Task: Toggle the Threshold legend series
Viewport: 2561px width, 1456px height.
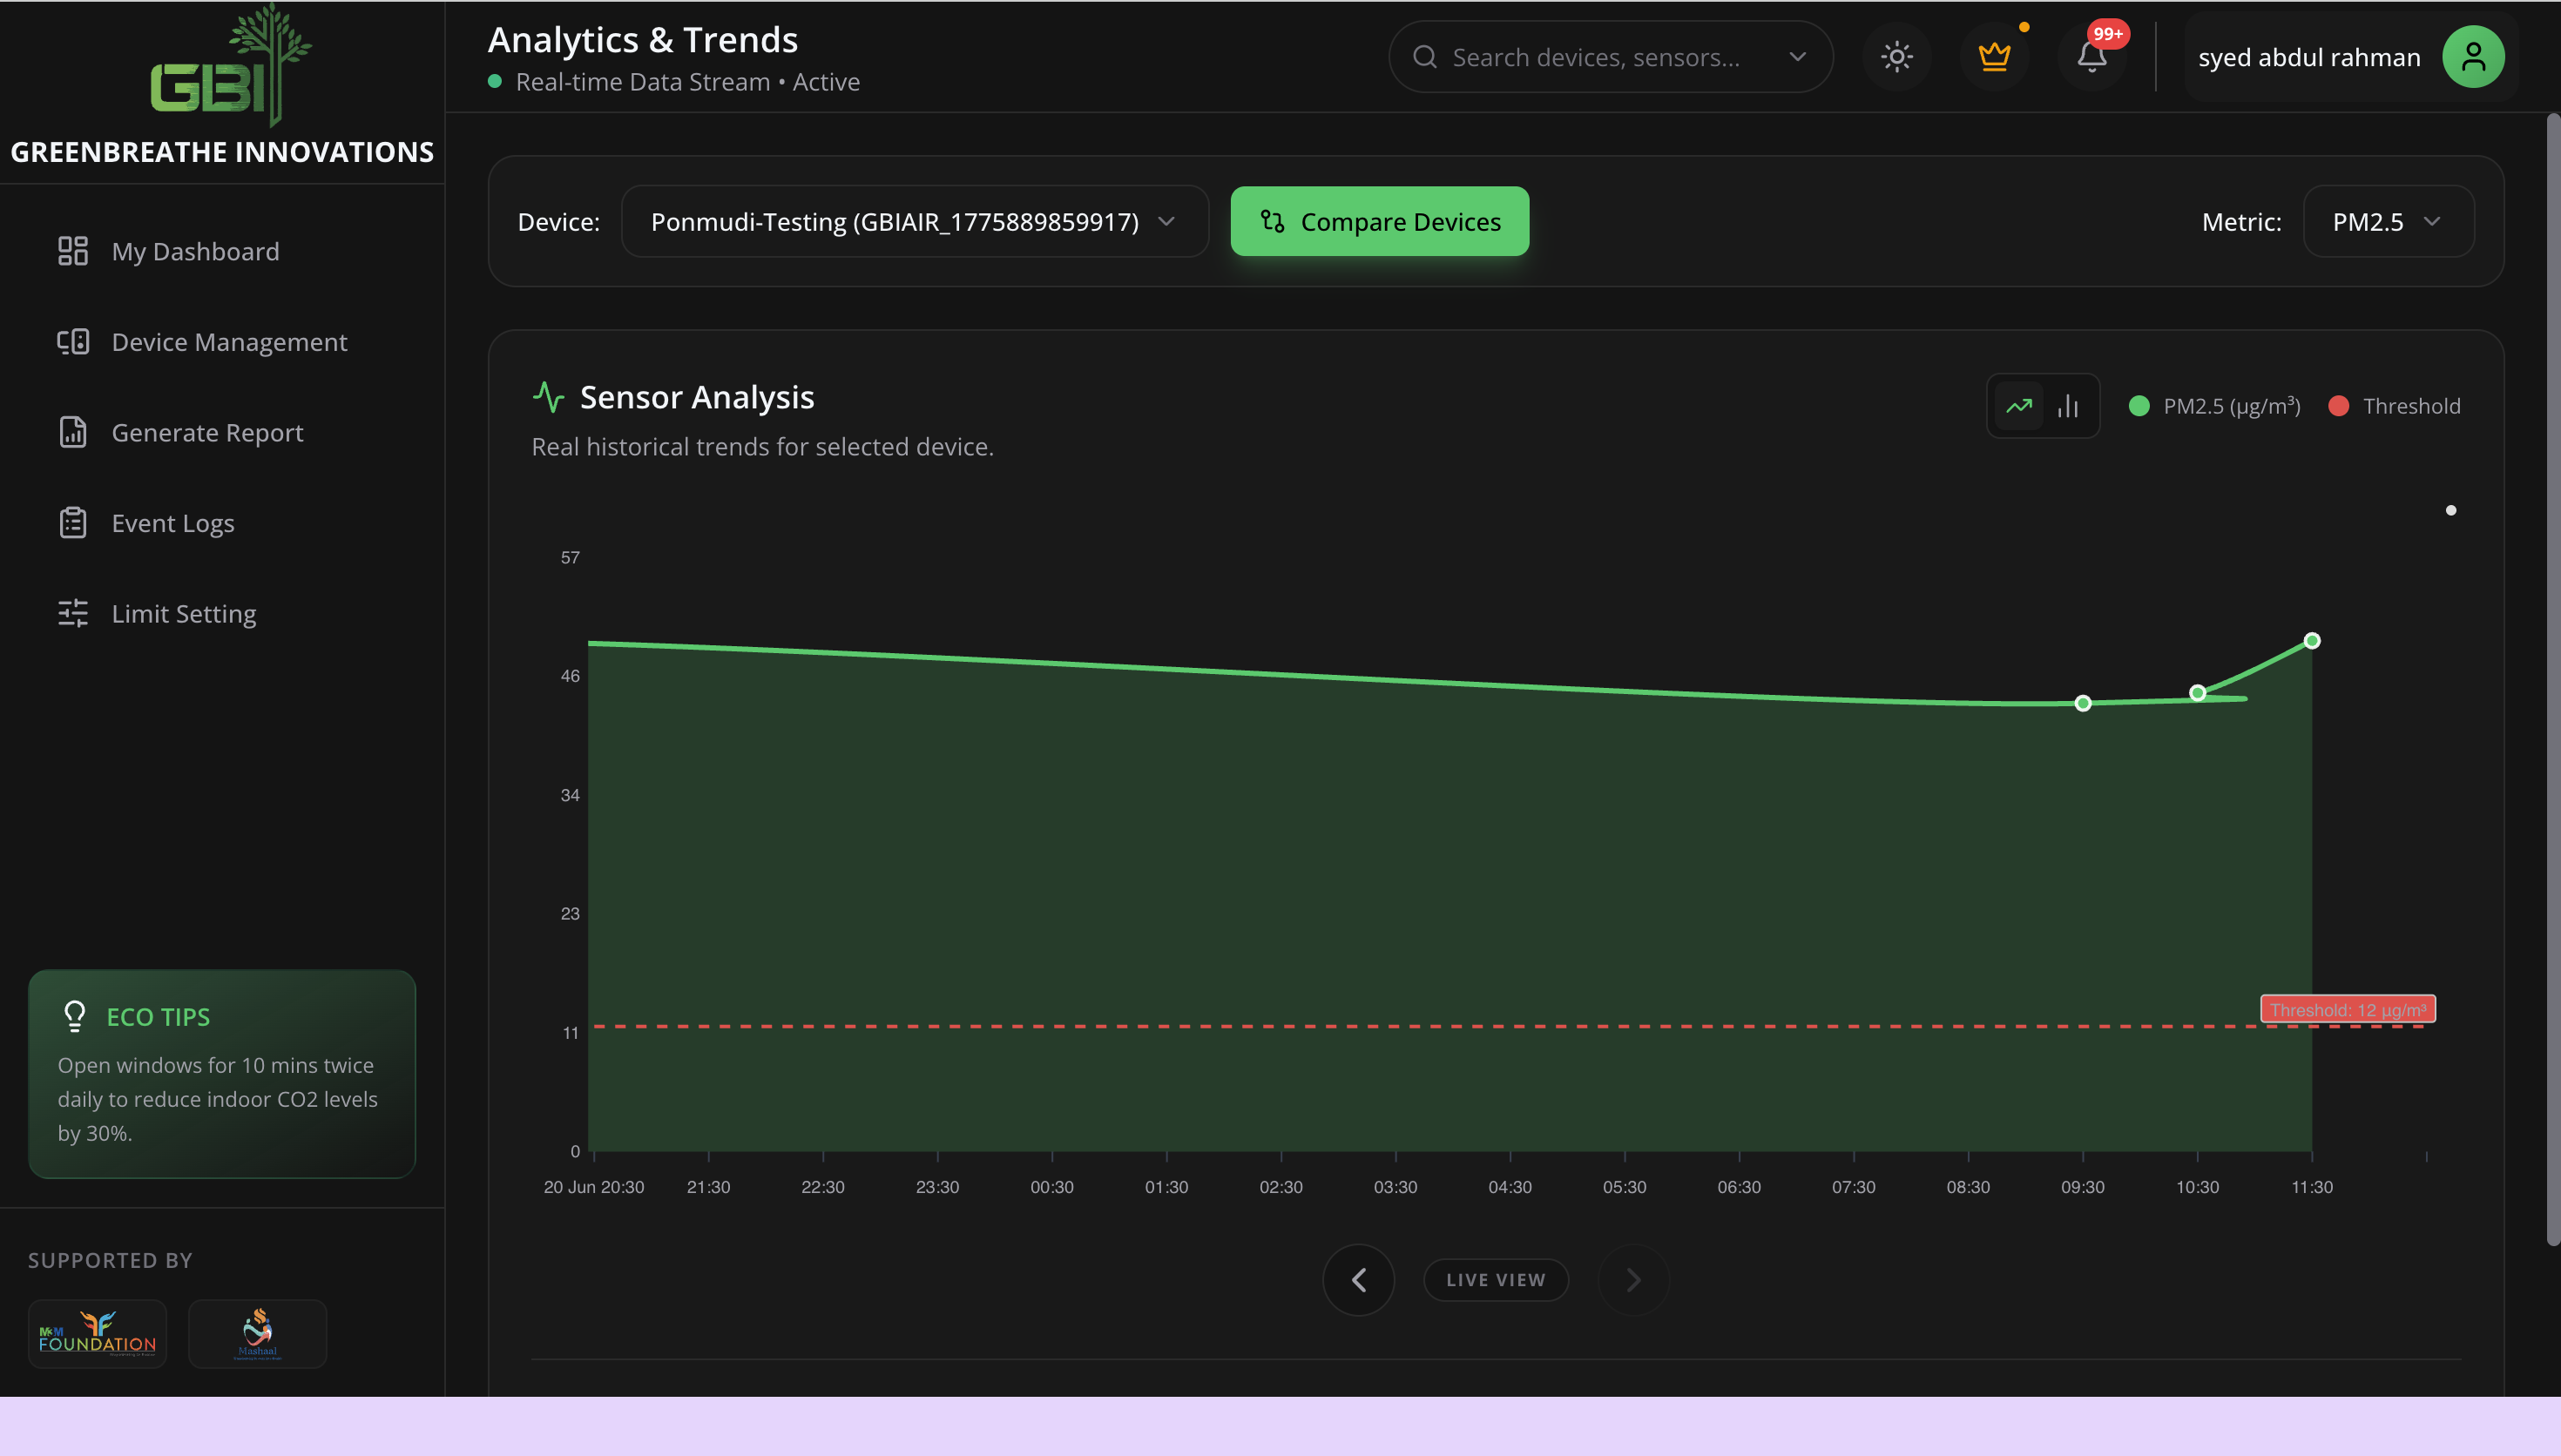Action: (2394, 406)
